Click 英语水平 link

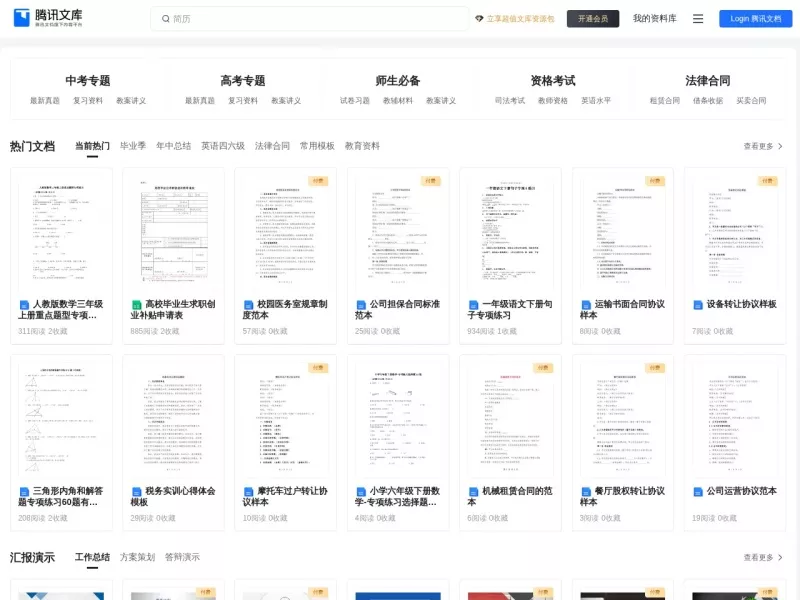coord(596,101)
